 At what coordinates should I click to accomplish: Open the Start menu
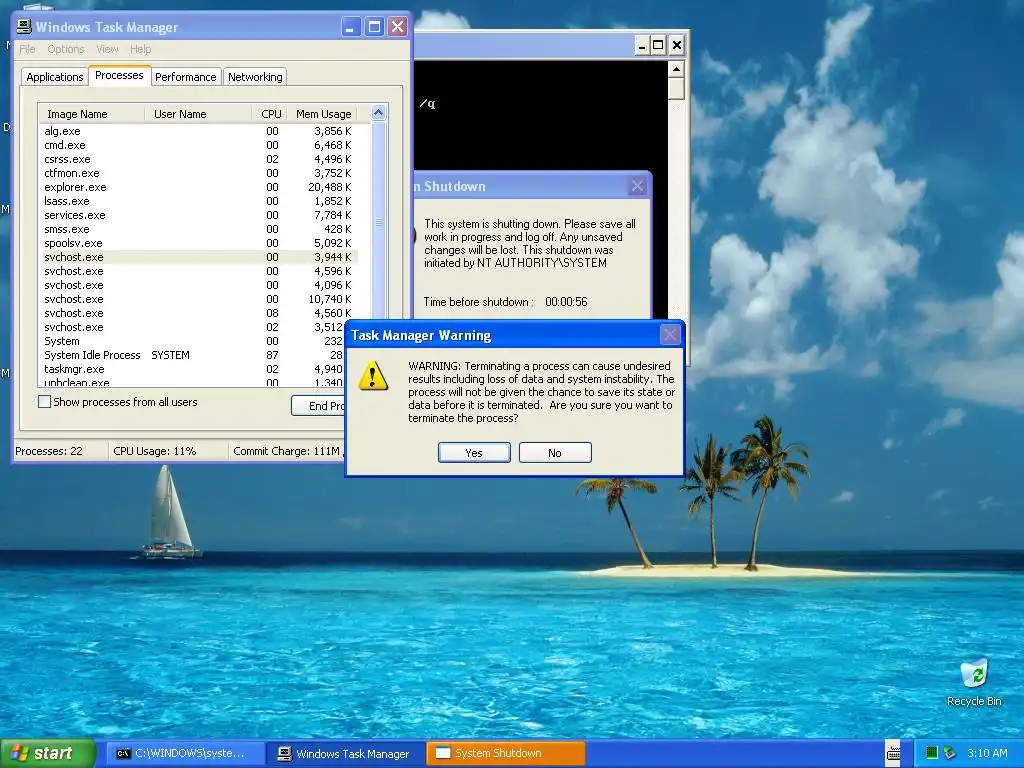click(48, 754)
